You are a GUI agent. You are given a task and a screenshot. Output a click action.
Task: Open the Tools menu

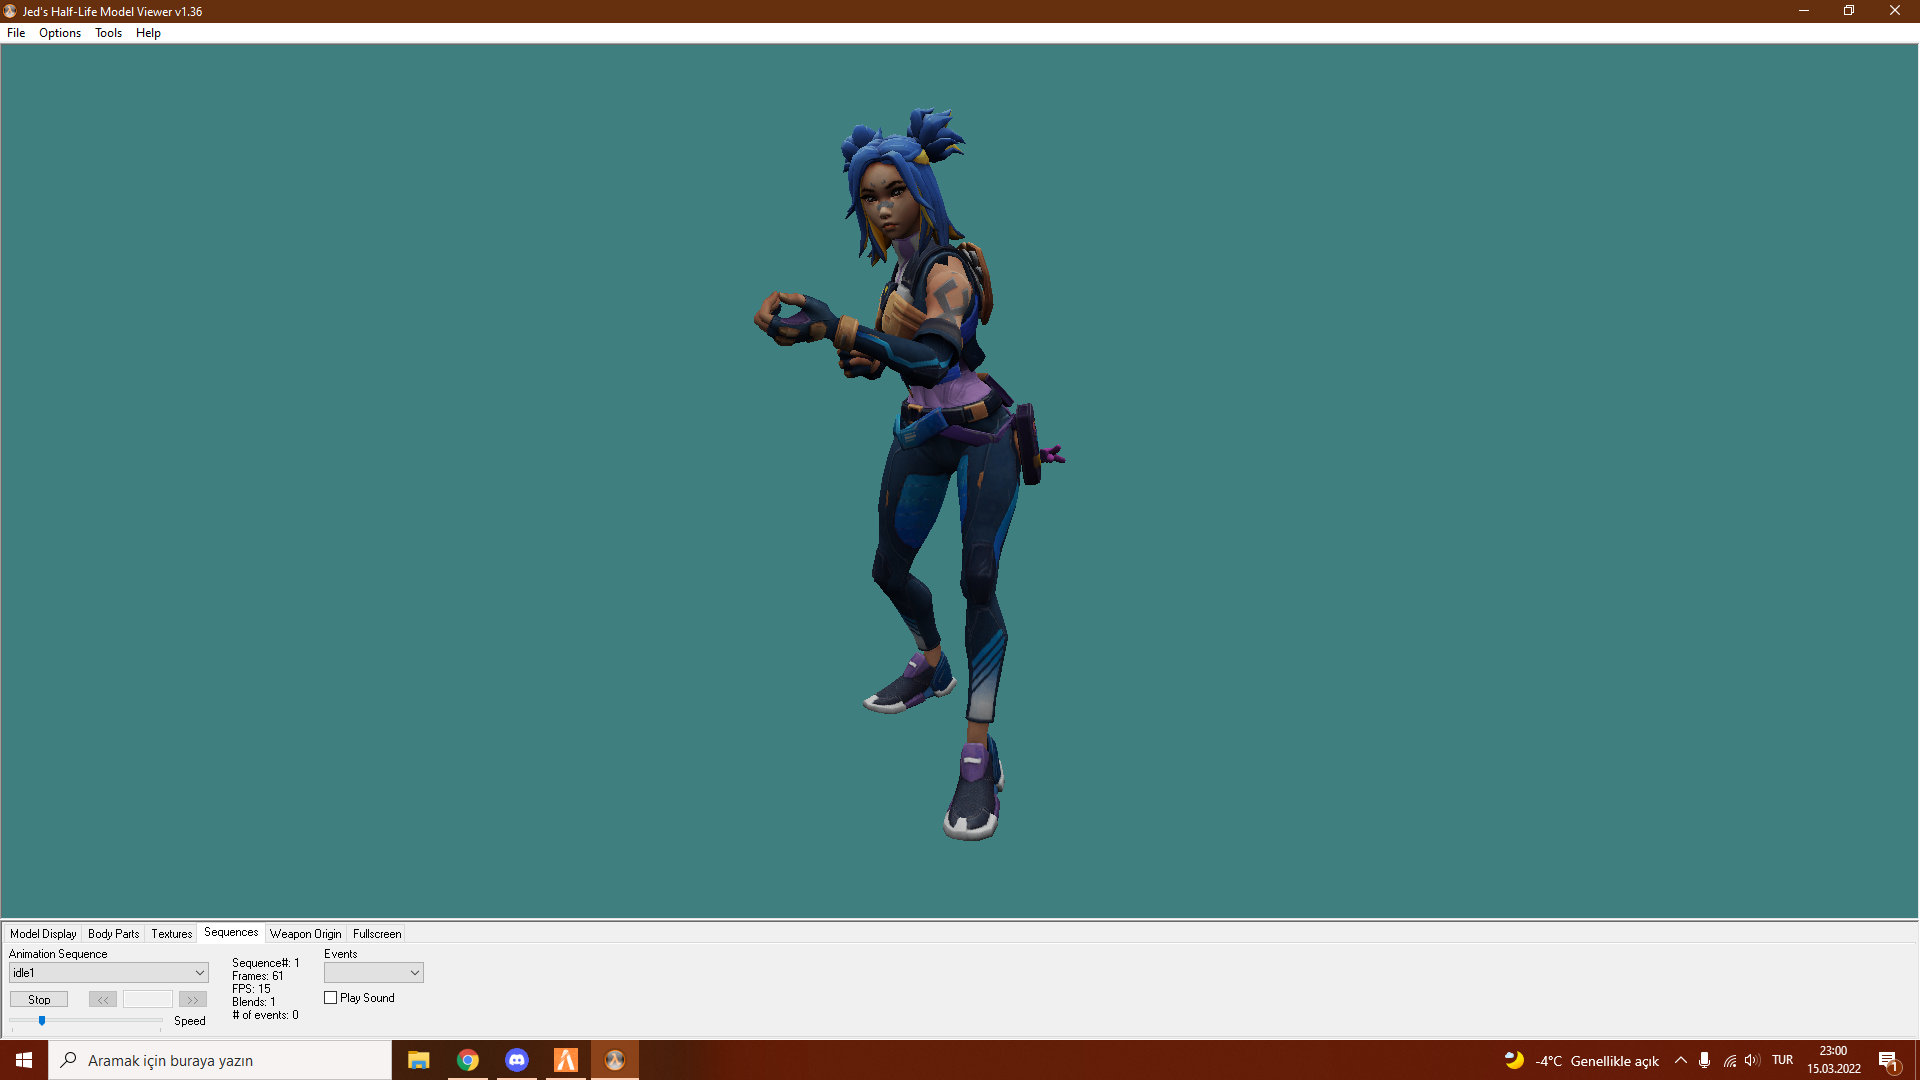[x=108, y=33]
